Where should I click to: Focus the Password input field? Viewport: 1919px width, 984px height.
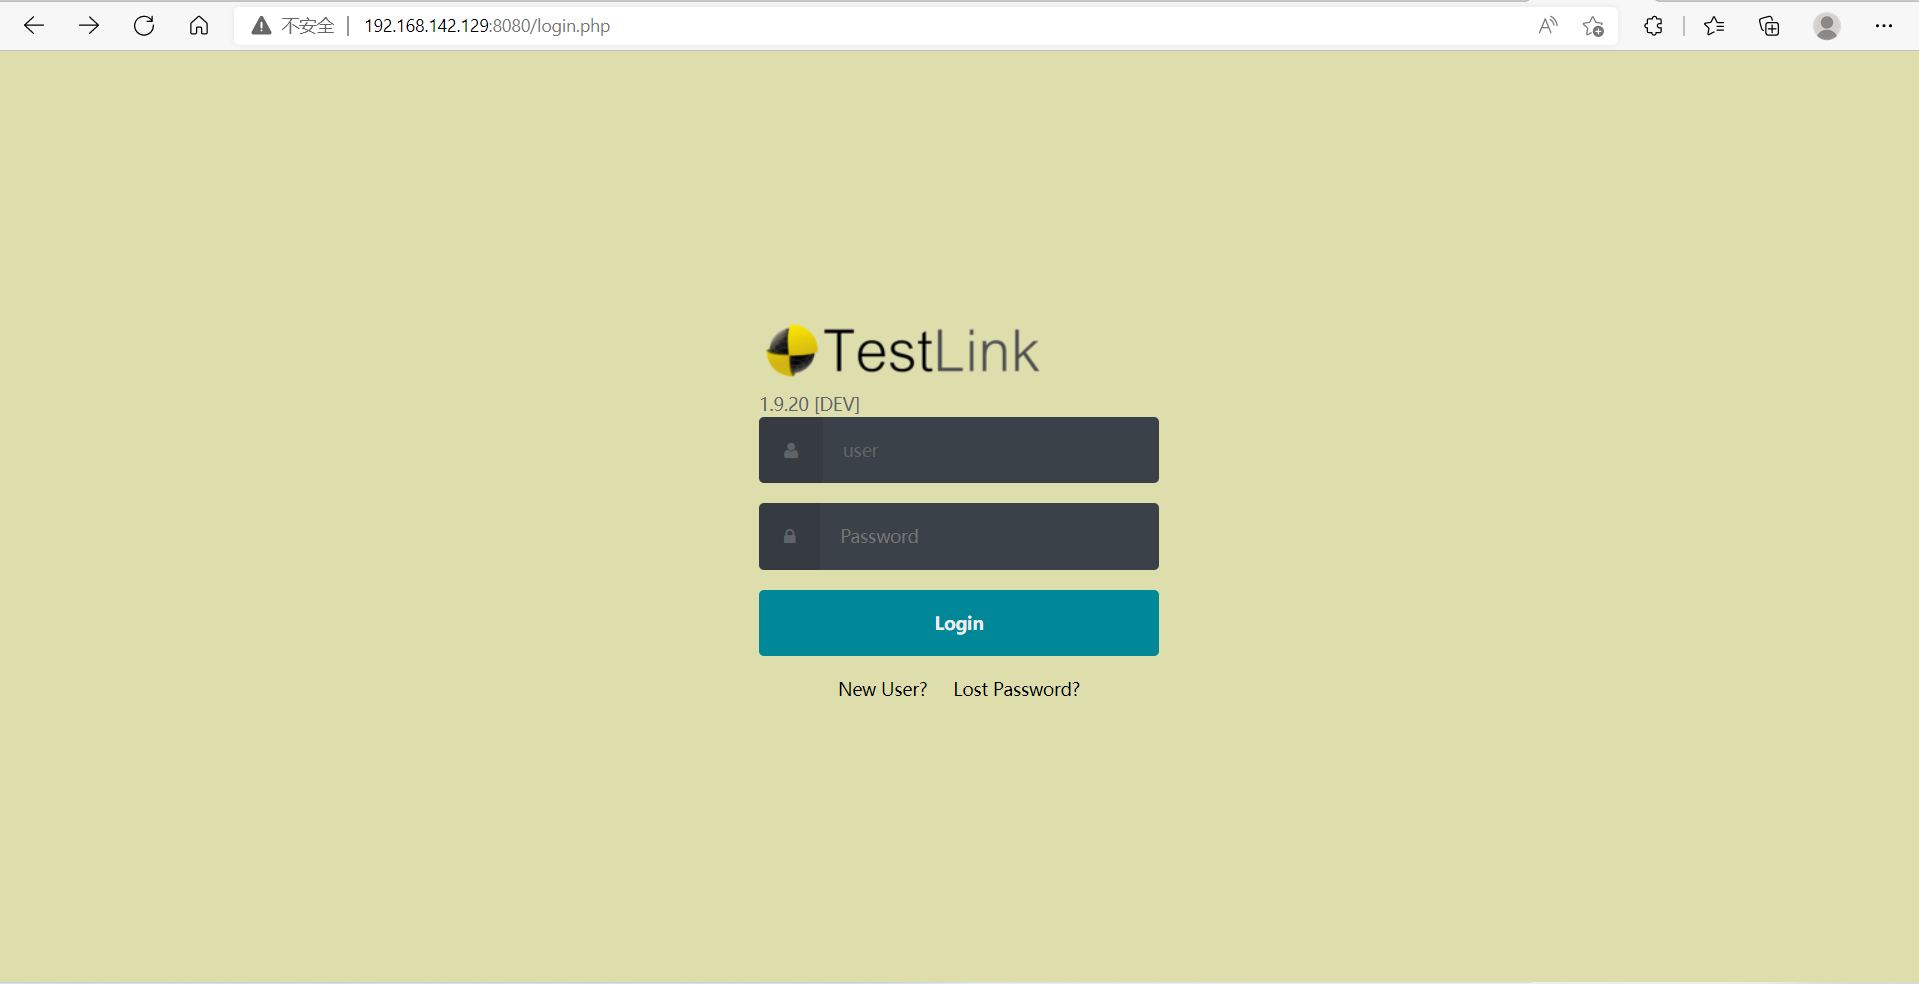coord(989,537)
